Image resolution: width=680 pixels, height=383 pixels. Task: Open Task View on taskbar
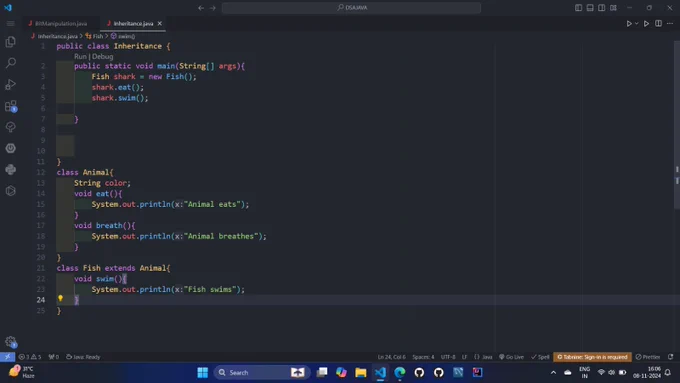[322, 372]
